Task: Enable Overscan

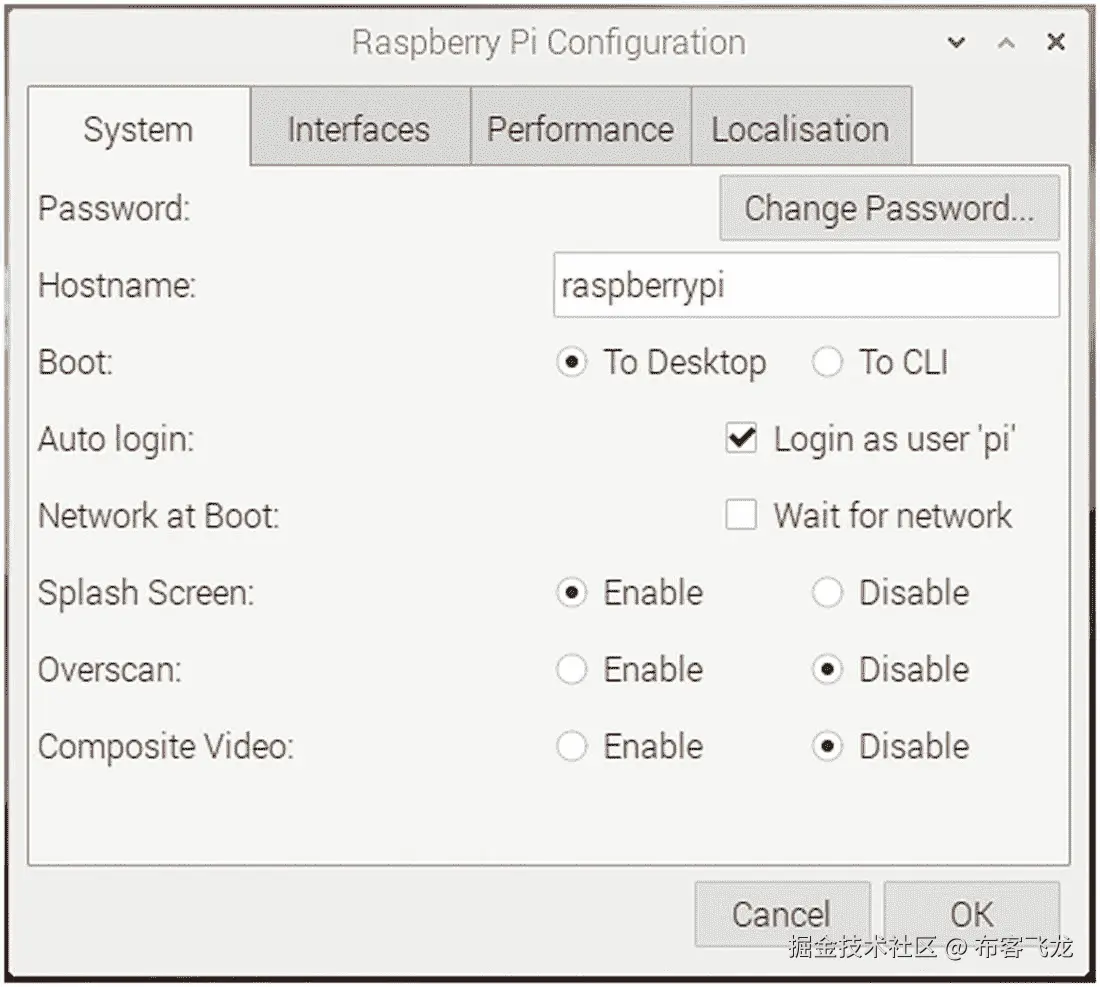Action: (571, 669)
